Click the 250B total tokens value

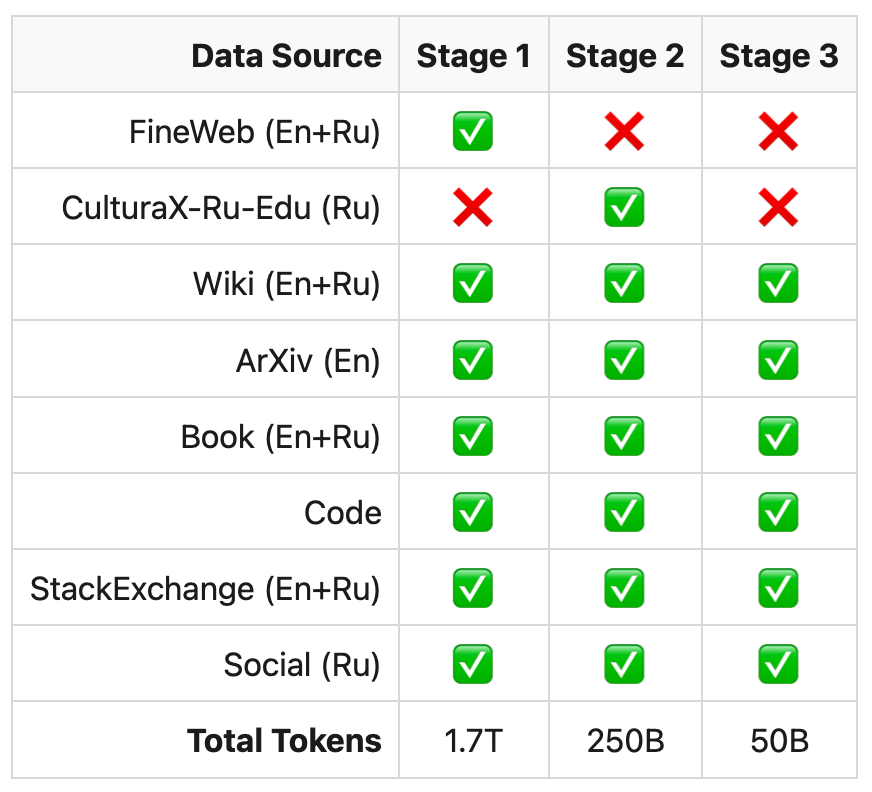[x=625, y=741]
